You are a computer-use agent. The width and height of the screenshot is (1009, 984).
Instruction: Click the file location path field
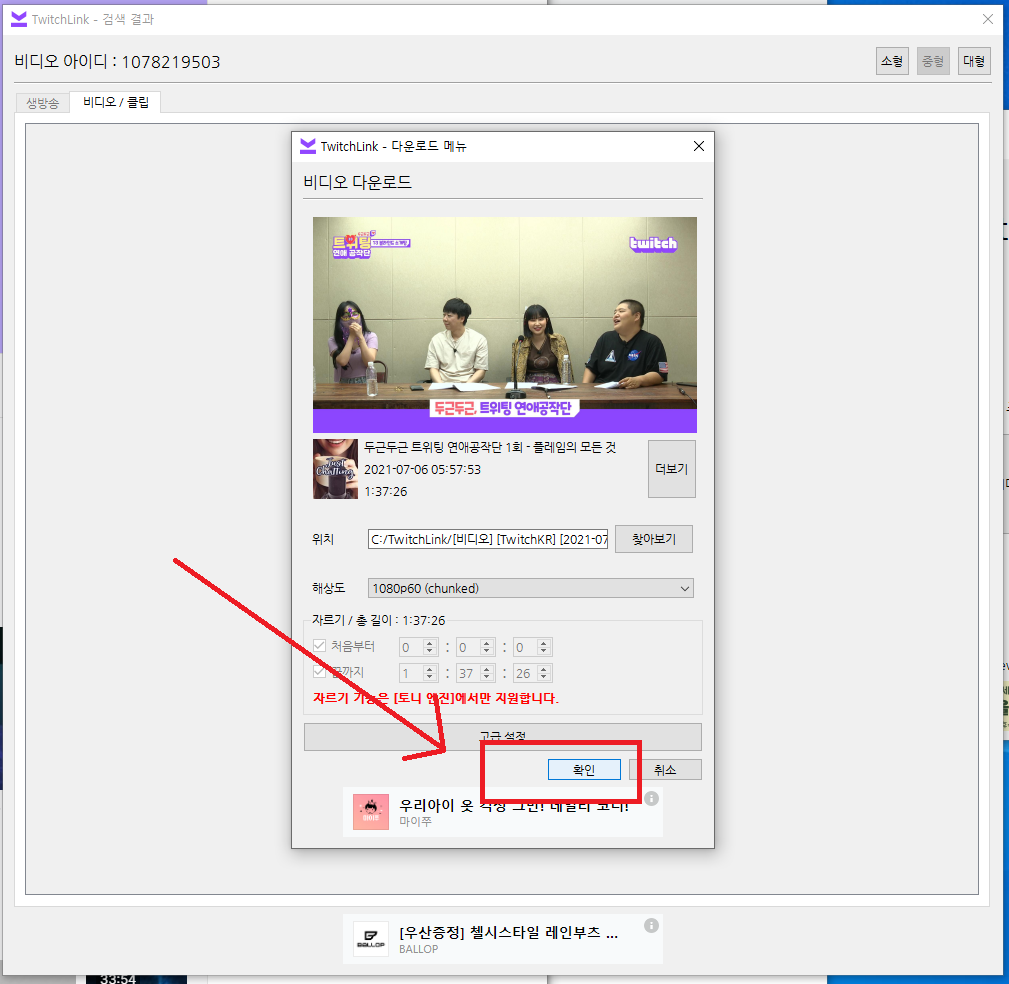(488, 539)
